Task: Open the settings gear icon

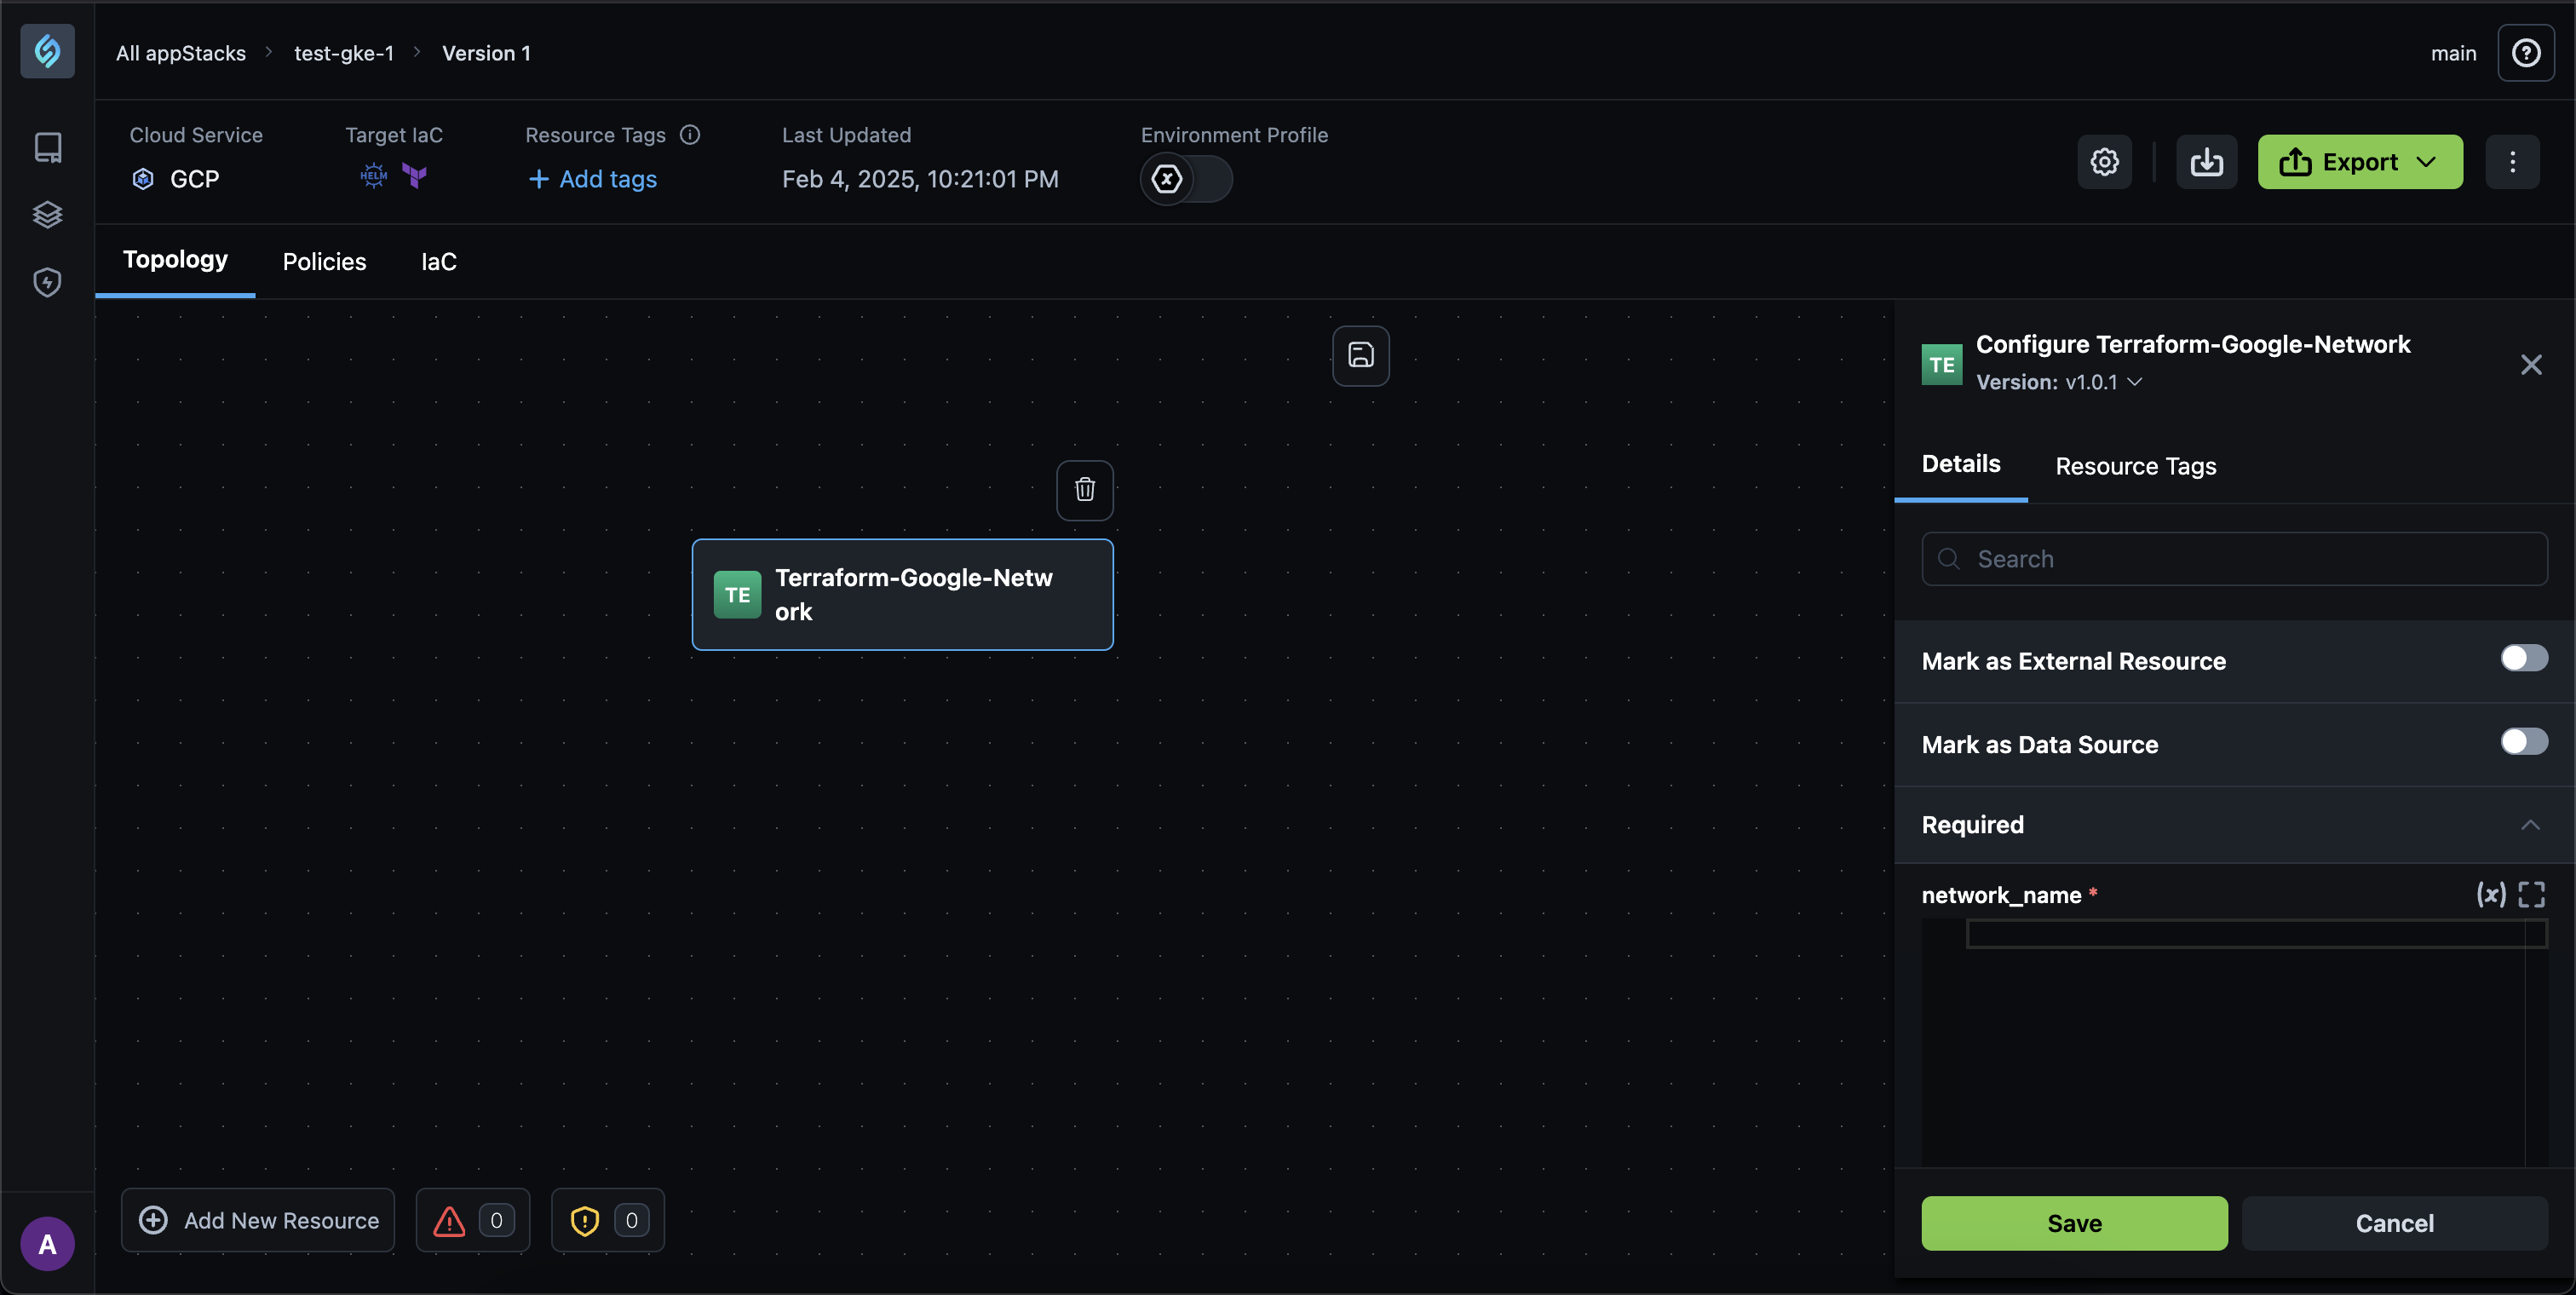Action: (x=2104, y=162)
